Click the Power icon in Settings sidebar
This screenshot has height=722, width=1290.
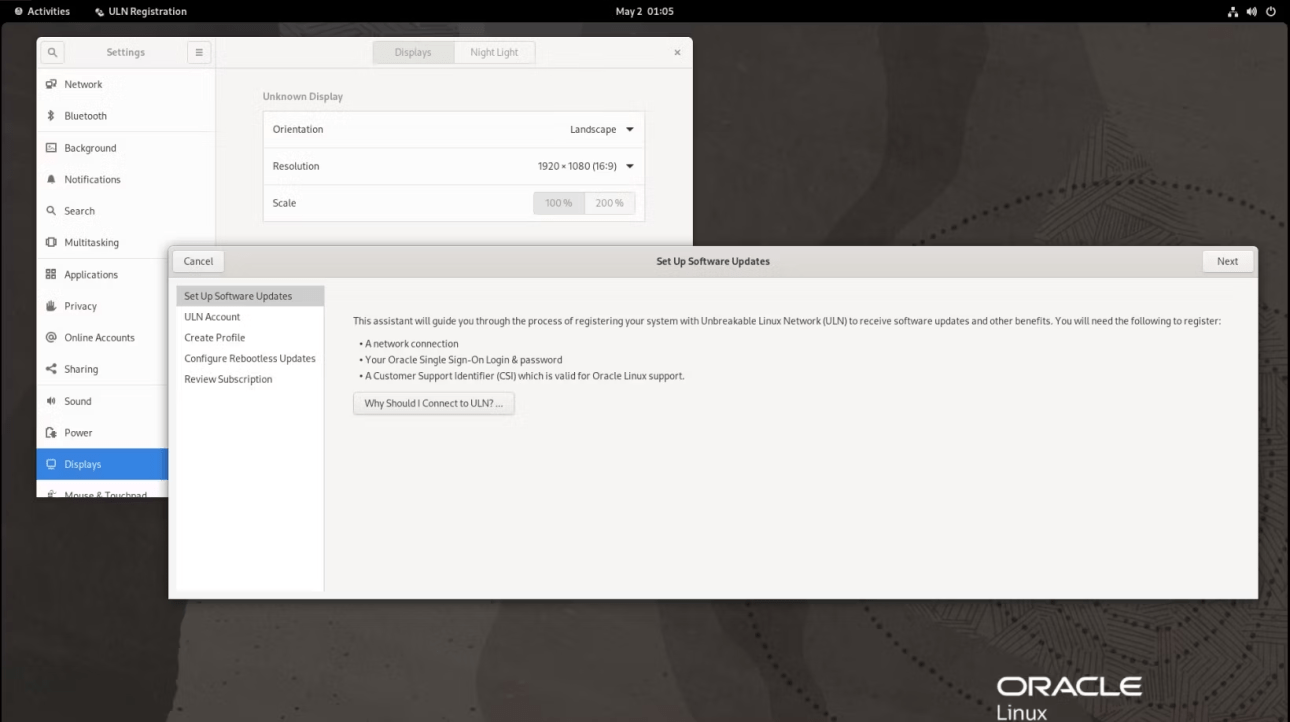point(51,433)
